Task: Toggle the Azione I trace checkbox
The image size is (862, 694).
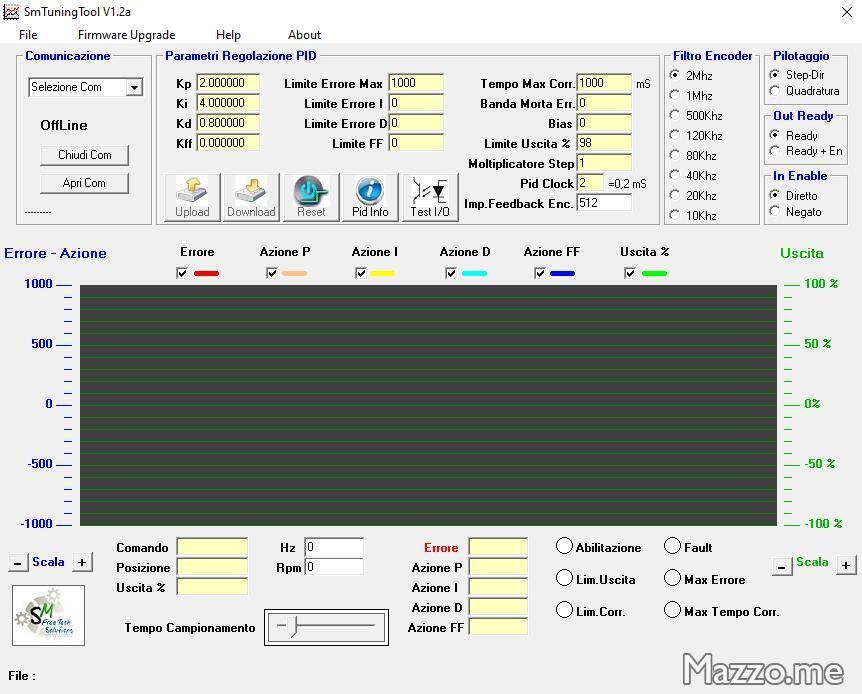Action: click(361, 273)
